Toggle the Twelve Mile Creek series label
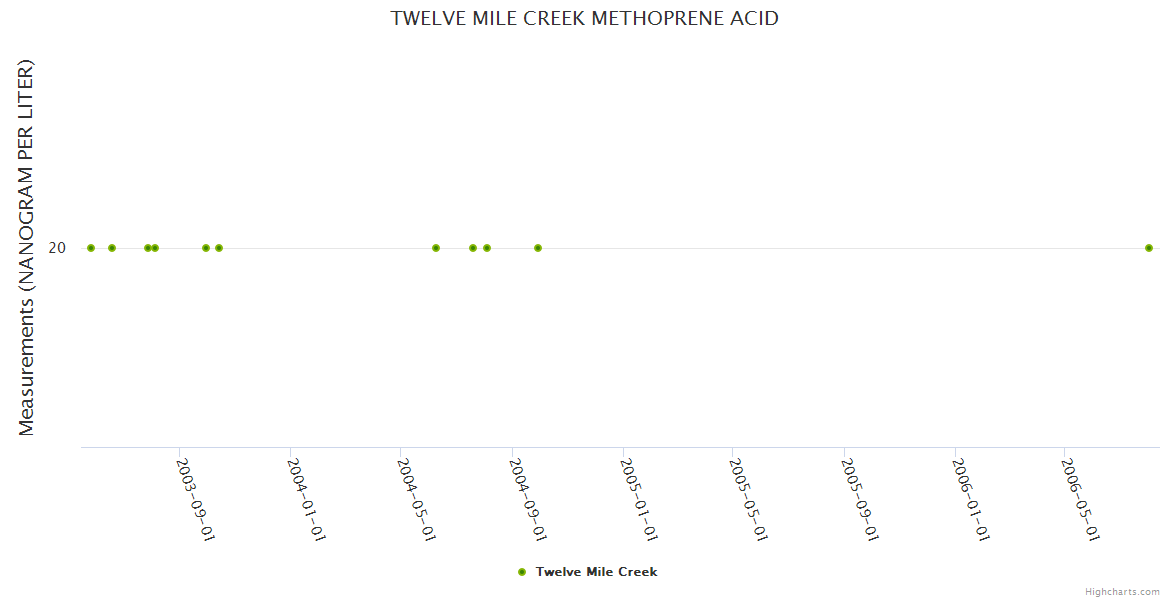Screen dimensions: 1170x600 (x=596, y=572)
